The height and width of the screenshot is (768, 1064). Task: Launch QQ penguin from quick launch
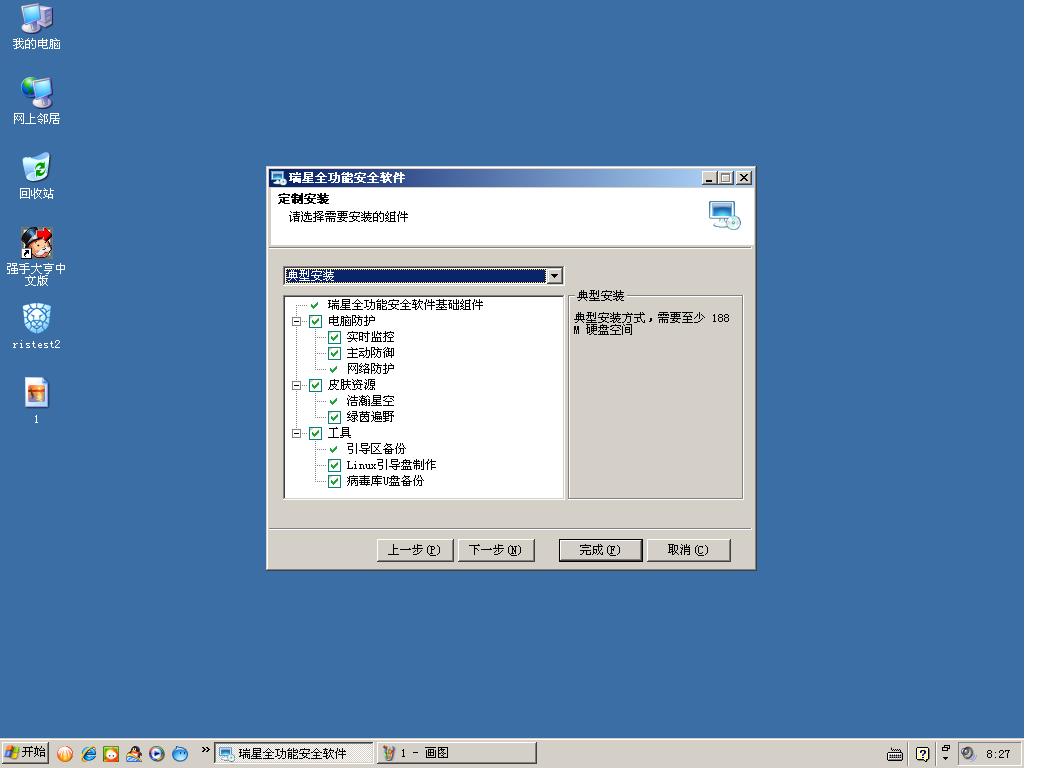[x=134, y=753]
